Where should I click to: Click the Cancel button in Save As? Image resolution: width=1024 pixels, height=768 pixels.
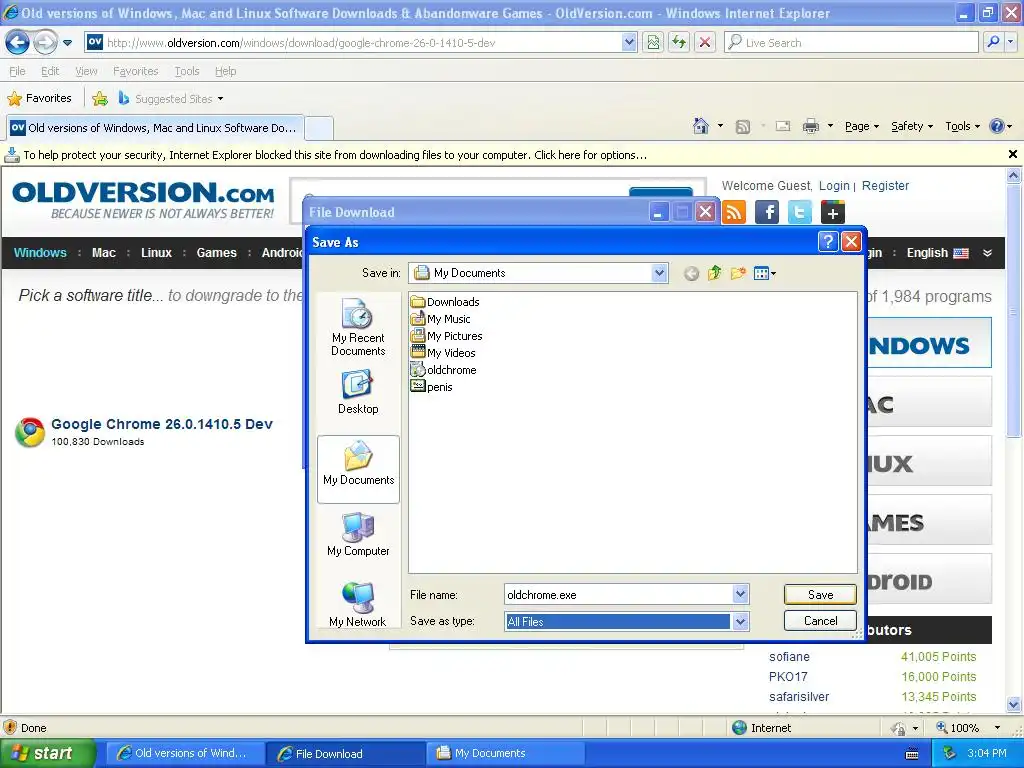click(820, 621)
